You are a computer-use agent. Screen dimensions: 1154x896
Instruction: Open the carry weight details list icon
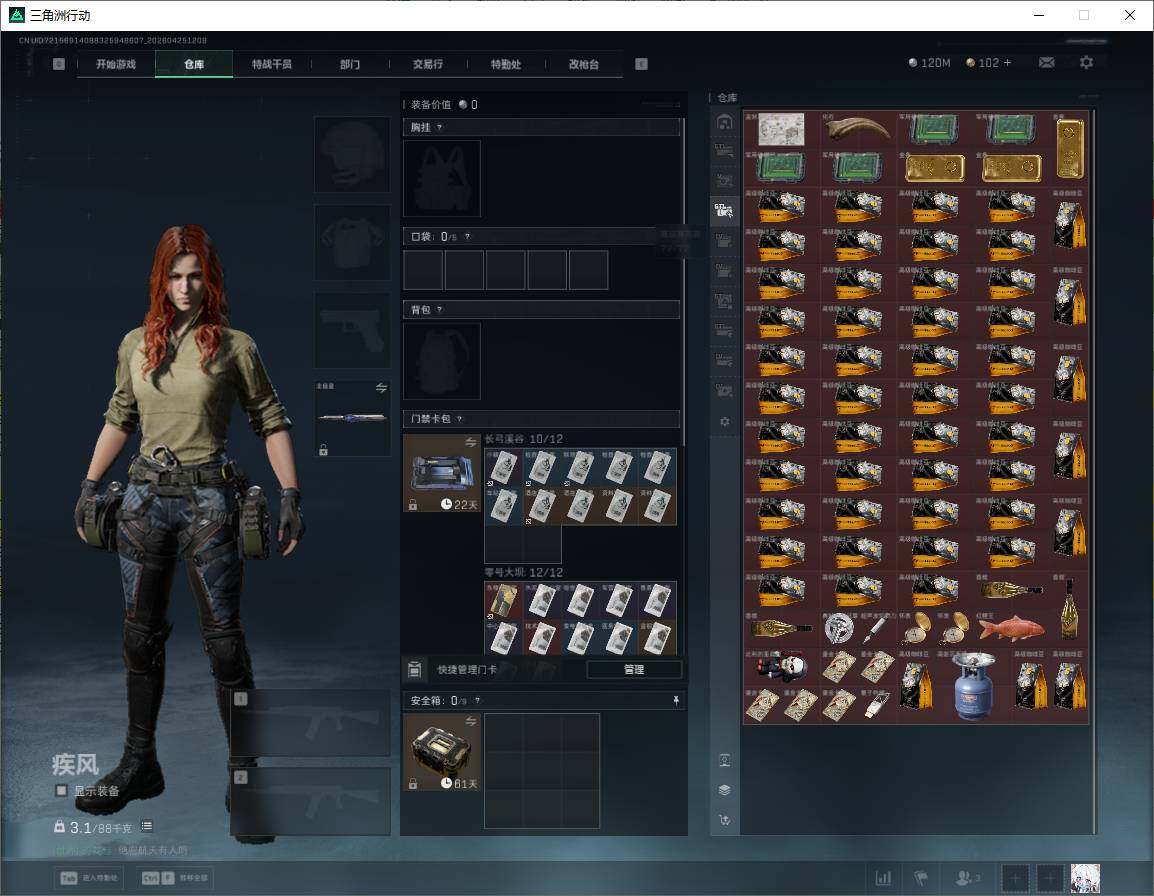147,826
